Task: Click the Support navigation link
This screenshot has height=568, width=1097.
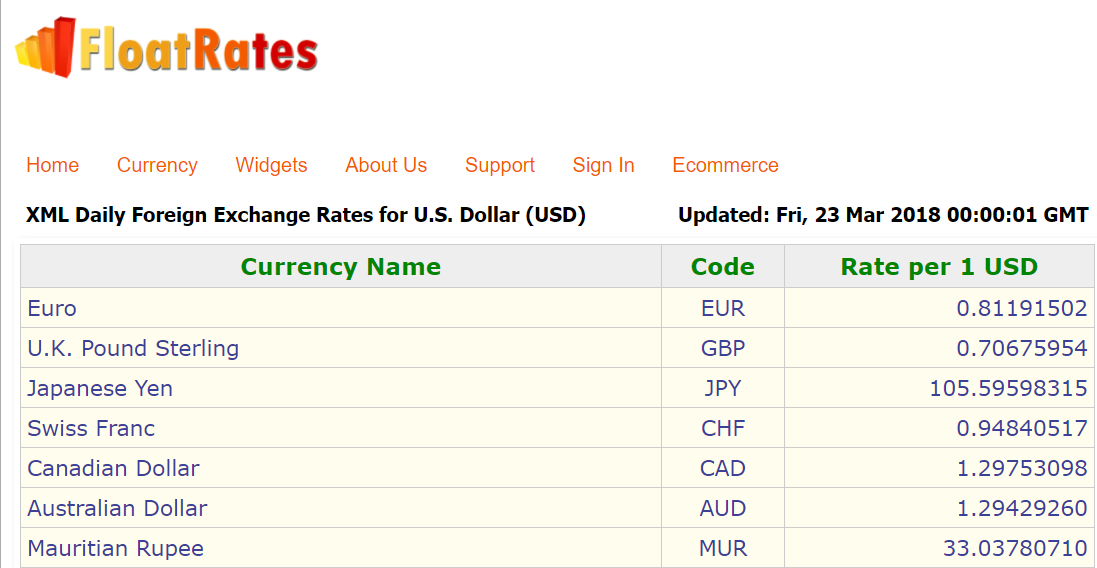Action: click(x=499, y=165)
